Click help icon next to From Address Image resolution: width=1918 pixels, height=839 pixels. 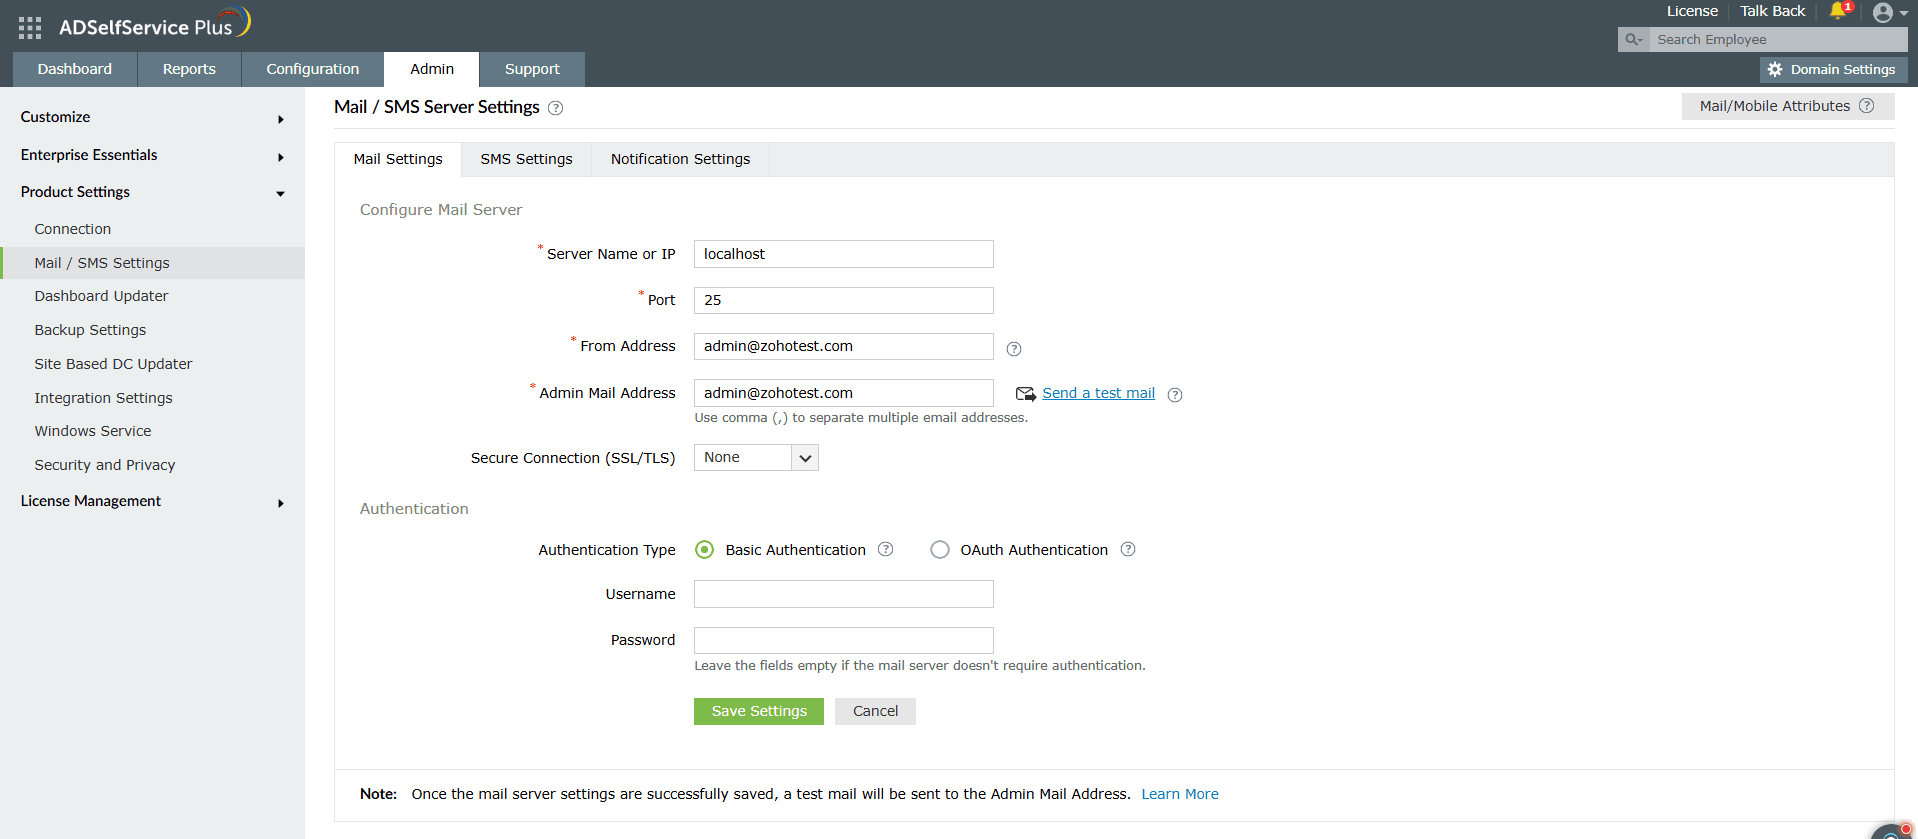1014,349
